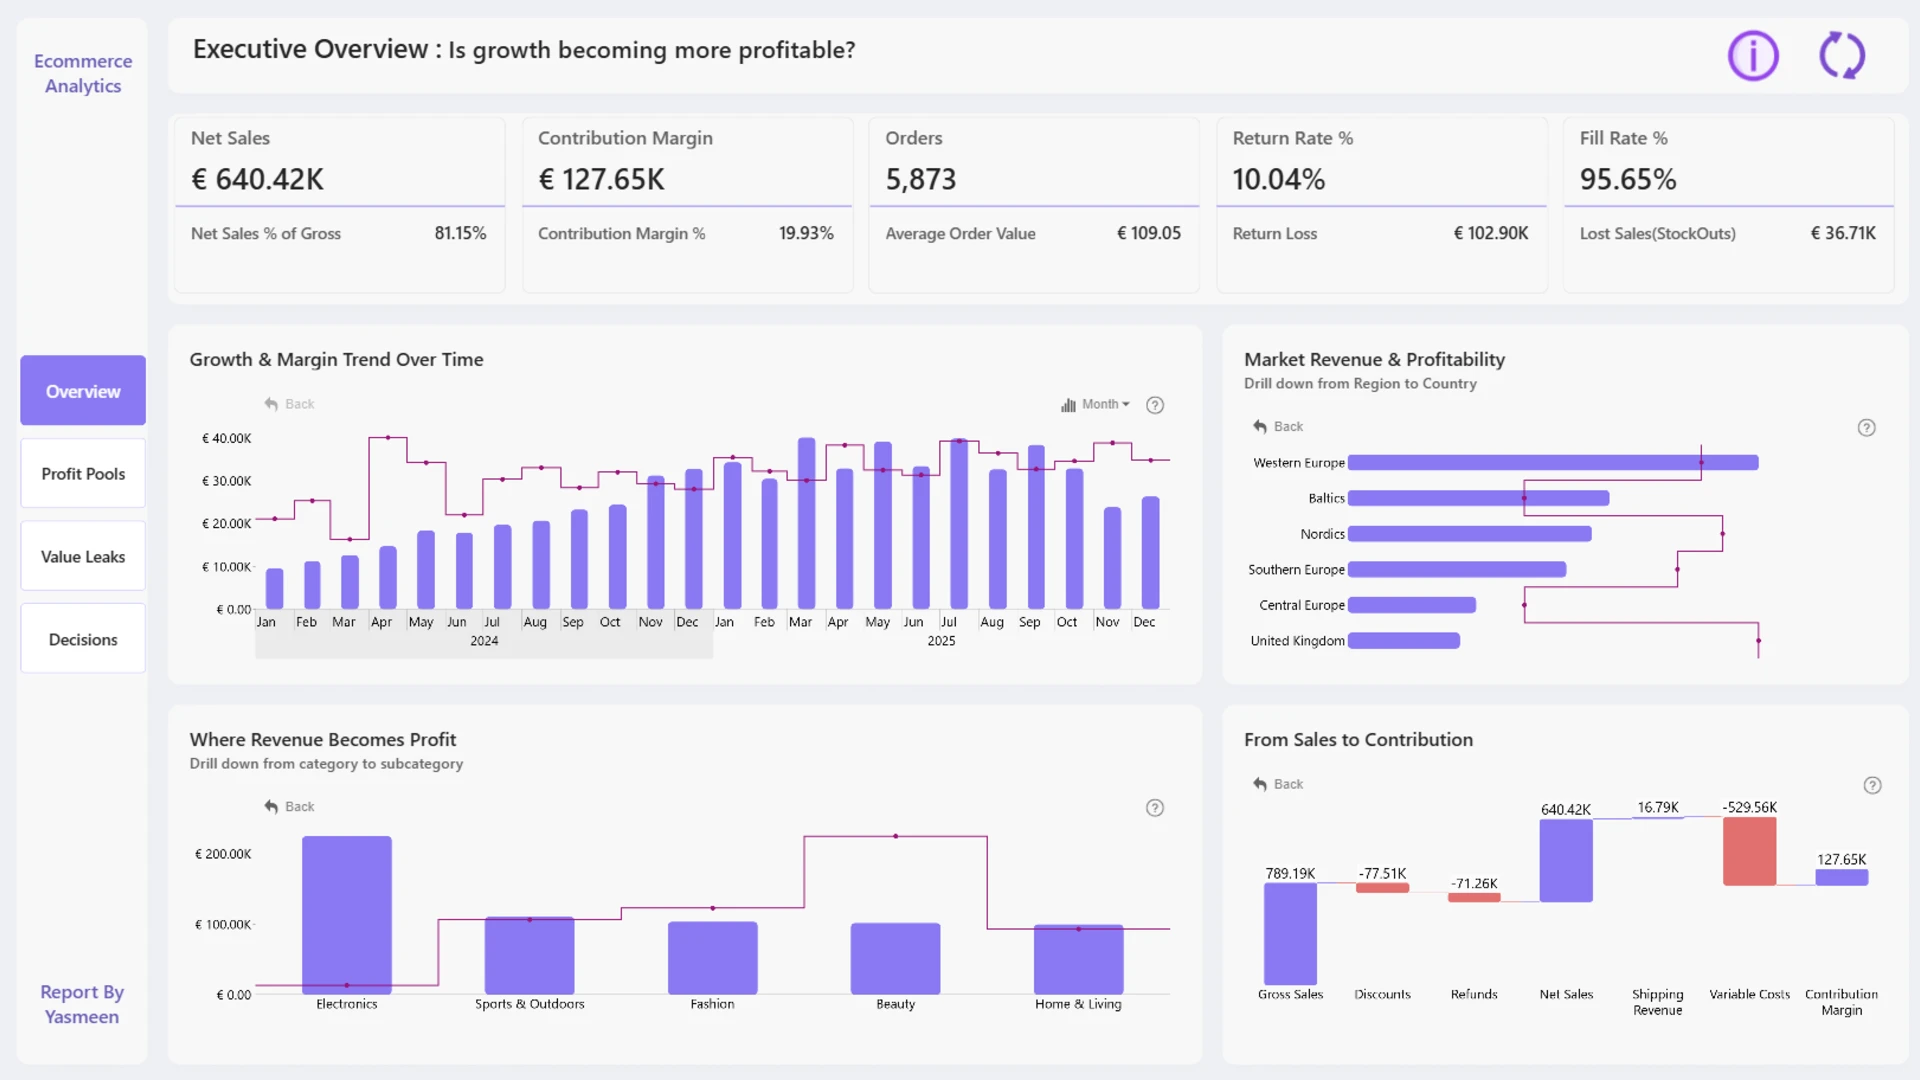Click the Contribution Margin € 127.65K value
1920x1080 pixels.
coord(601,180)
